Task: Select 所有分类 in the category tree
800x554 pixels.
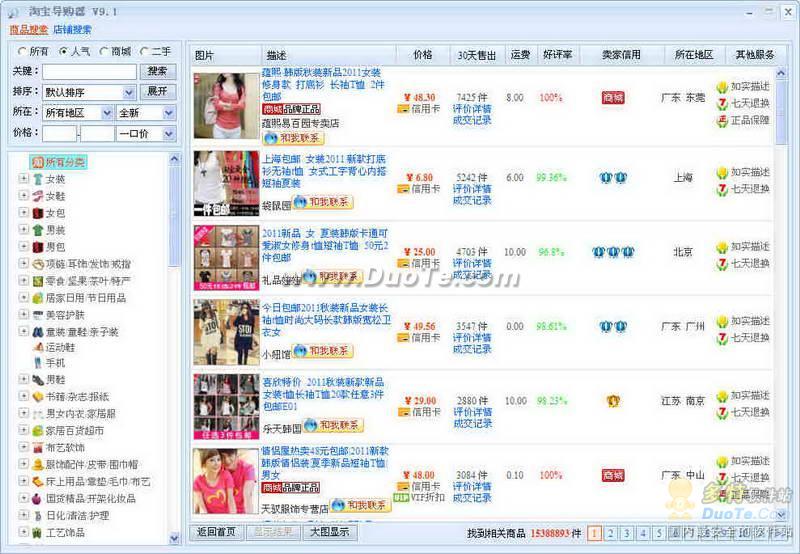Action: point(58,162)
